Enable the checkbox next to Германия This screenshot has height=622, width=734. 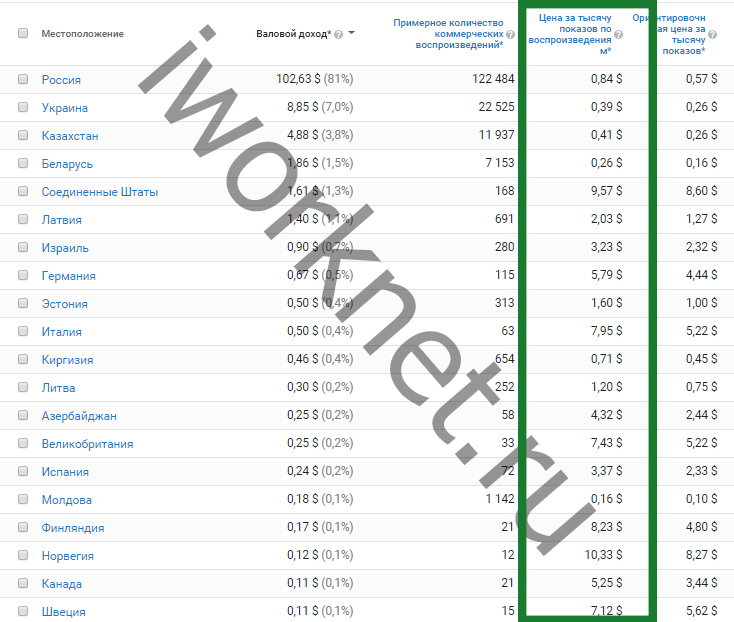coord(23,275)
